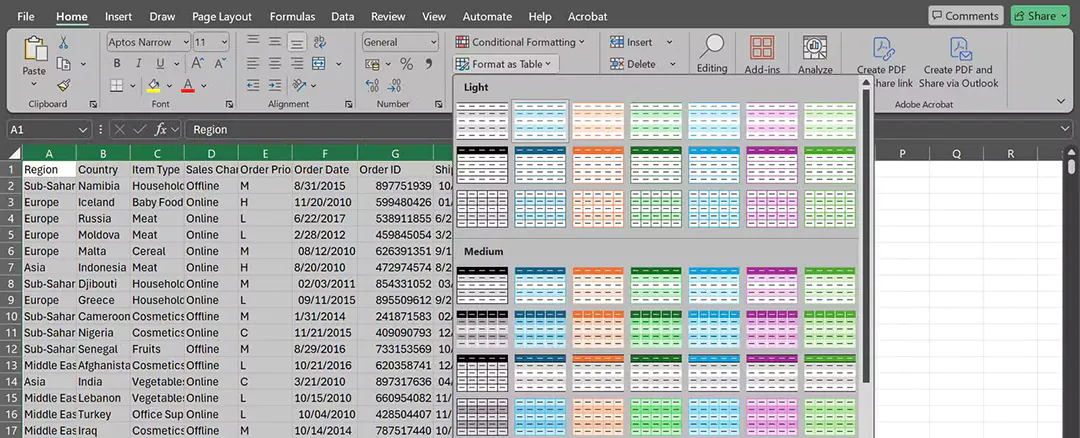This screenshot has width=1080, height=438.
Task: Open the Name Box A1 dropdown
Action: point(83,129)
